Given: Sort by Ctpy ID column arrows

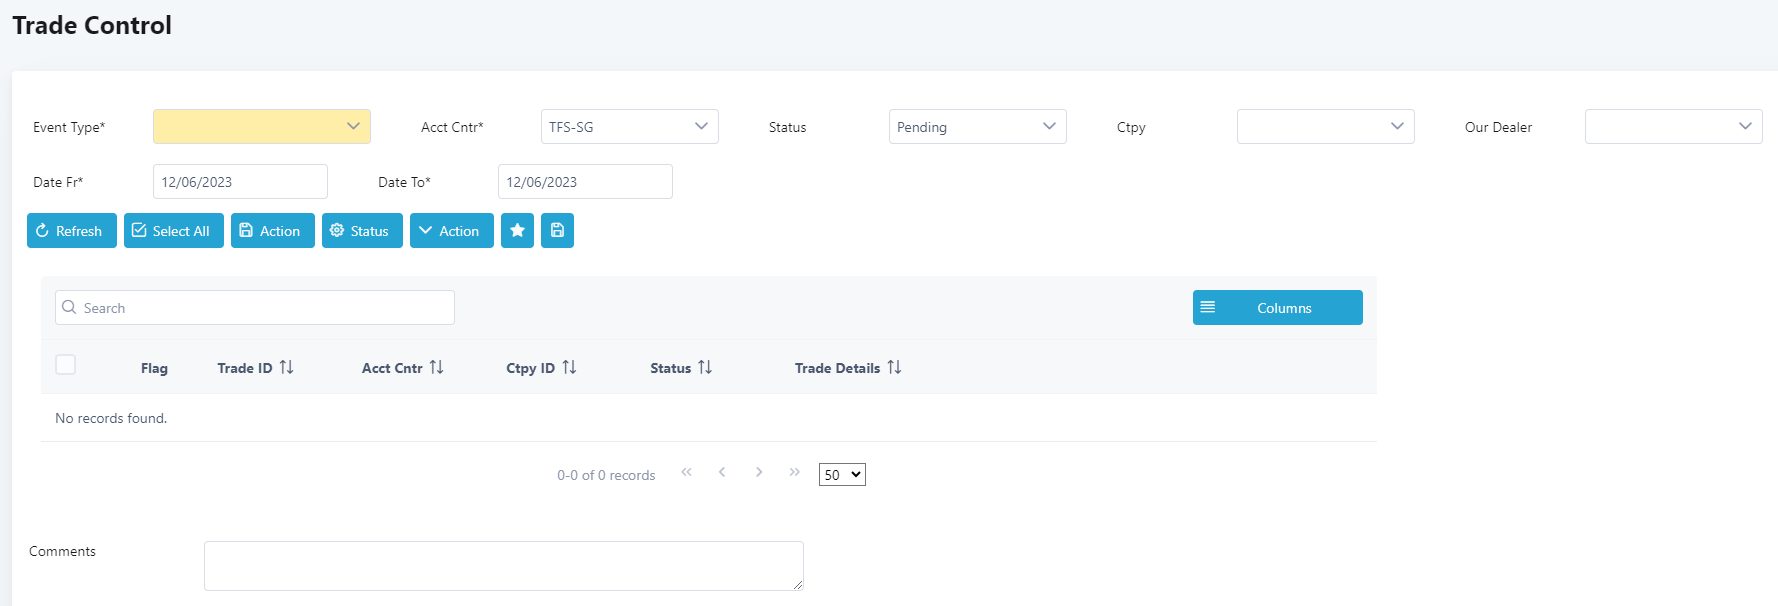Looking at the screenshot, I should click(x=569, y=368).
